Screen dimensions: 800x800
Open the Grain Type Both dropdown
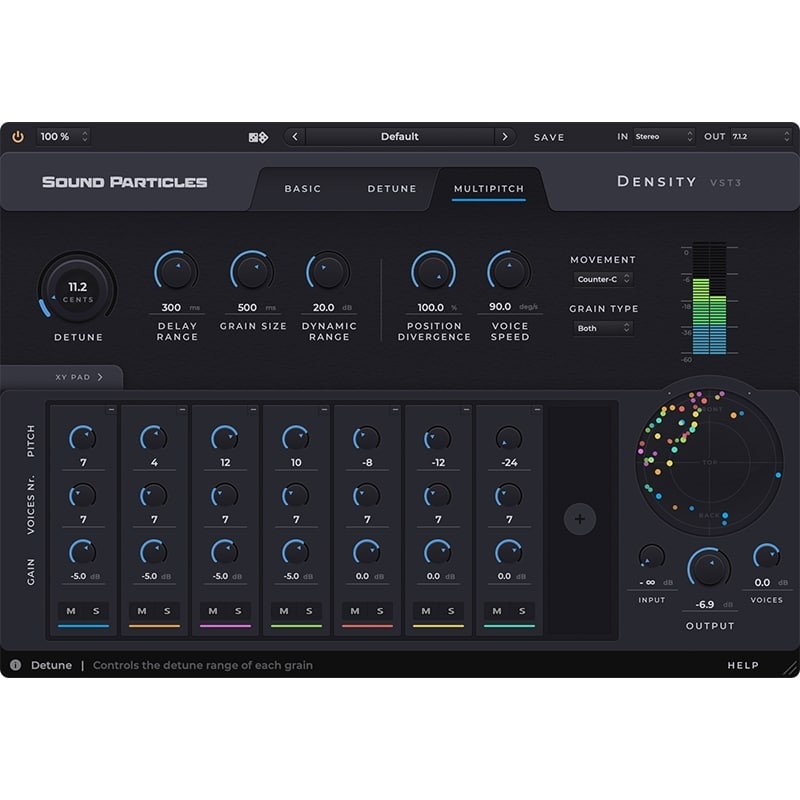603,328
